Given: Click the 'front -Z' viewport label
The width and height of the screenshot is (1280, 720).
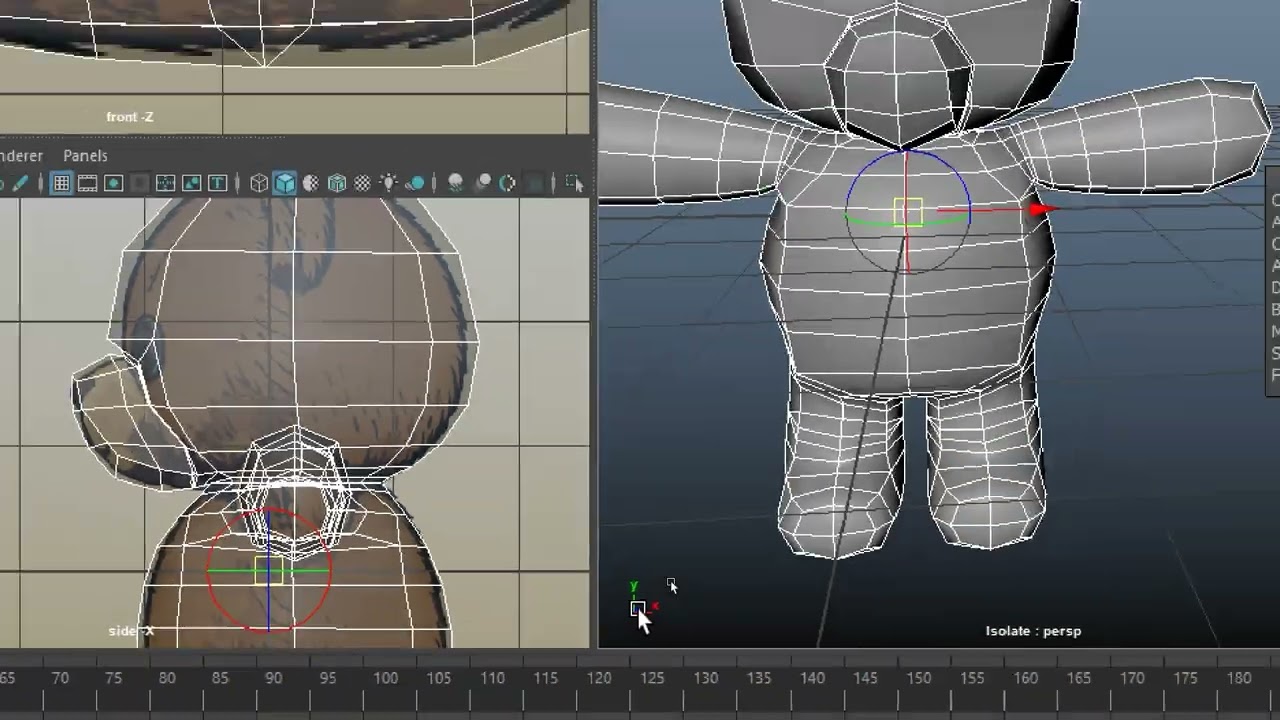Looking at the screenshot, I should pos(130,117).
